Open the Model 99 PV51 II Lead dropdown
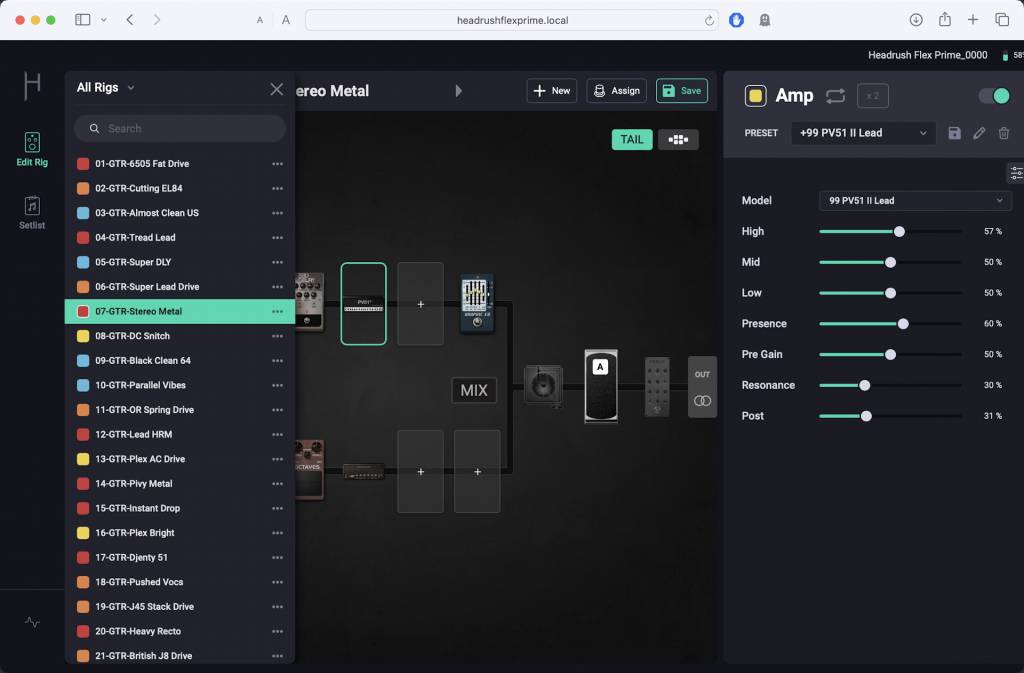The width and height of the screenshot is (1024, 673). point(916,200)
